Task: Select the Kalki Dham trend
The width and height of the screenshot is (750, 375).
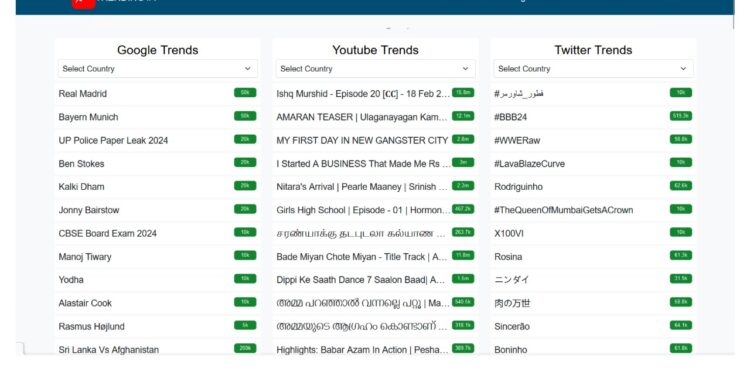Action: tap(81, 187)
